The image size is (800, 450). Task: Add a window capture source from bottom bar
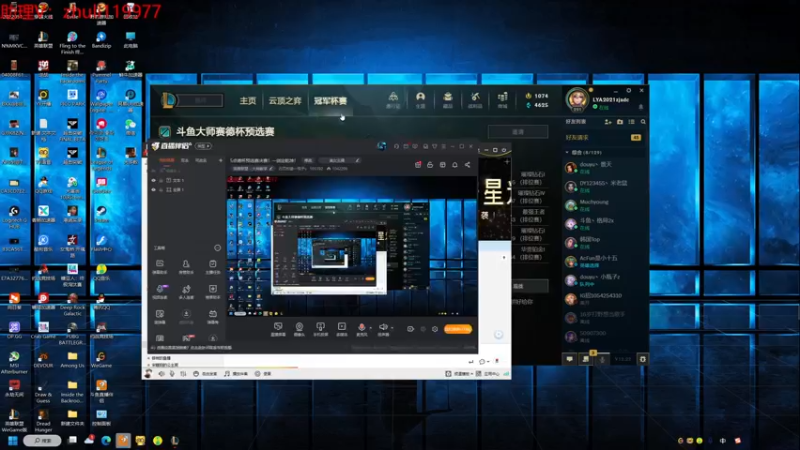coord(278,329)
